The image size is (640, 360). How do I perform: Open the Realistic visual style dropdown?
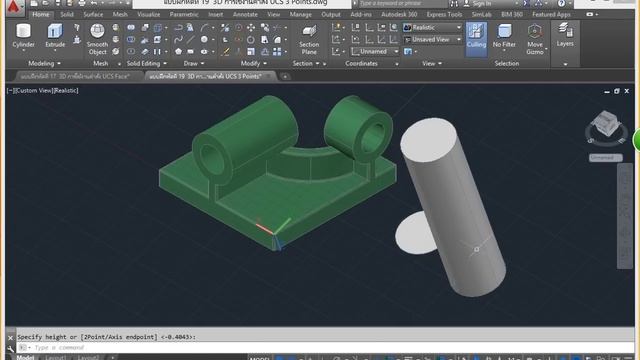tap(433, 27)
